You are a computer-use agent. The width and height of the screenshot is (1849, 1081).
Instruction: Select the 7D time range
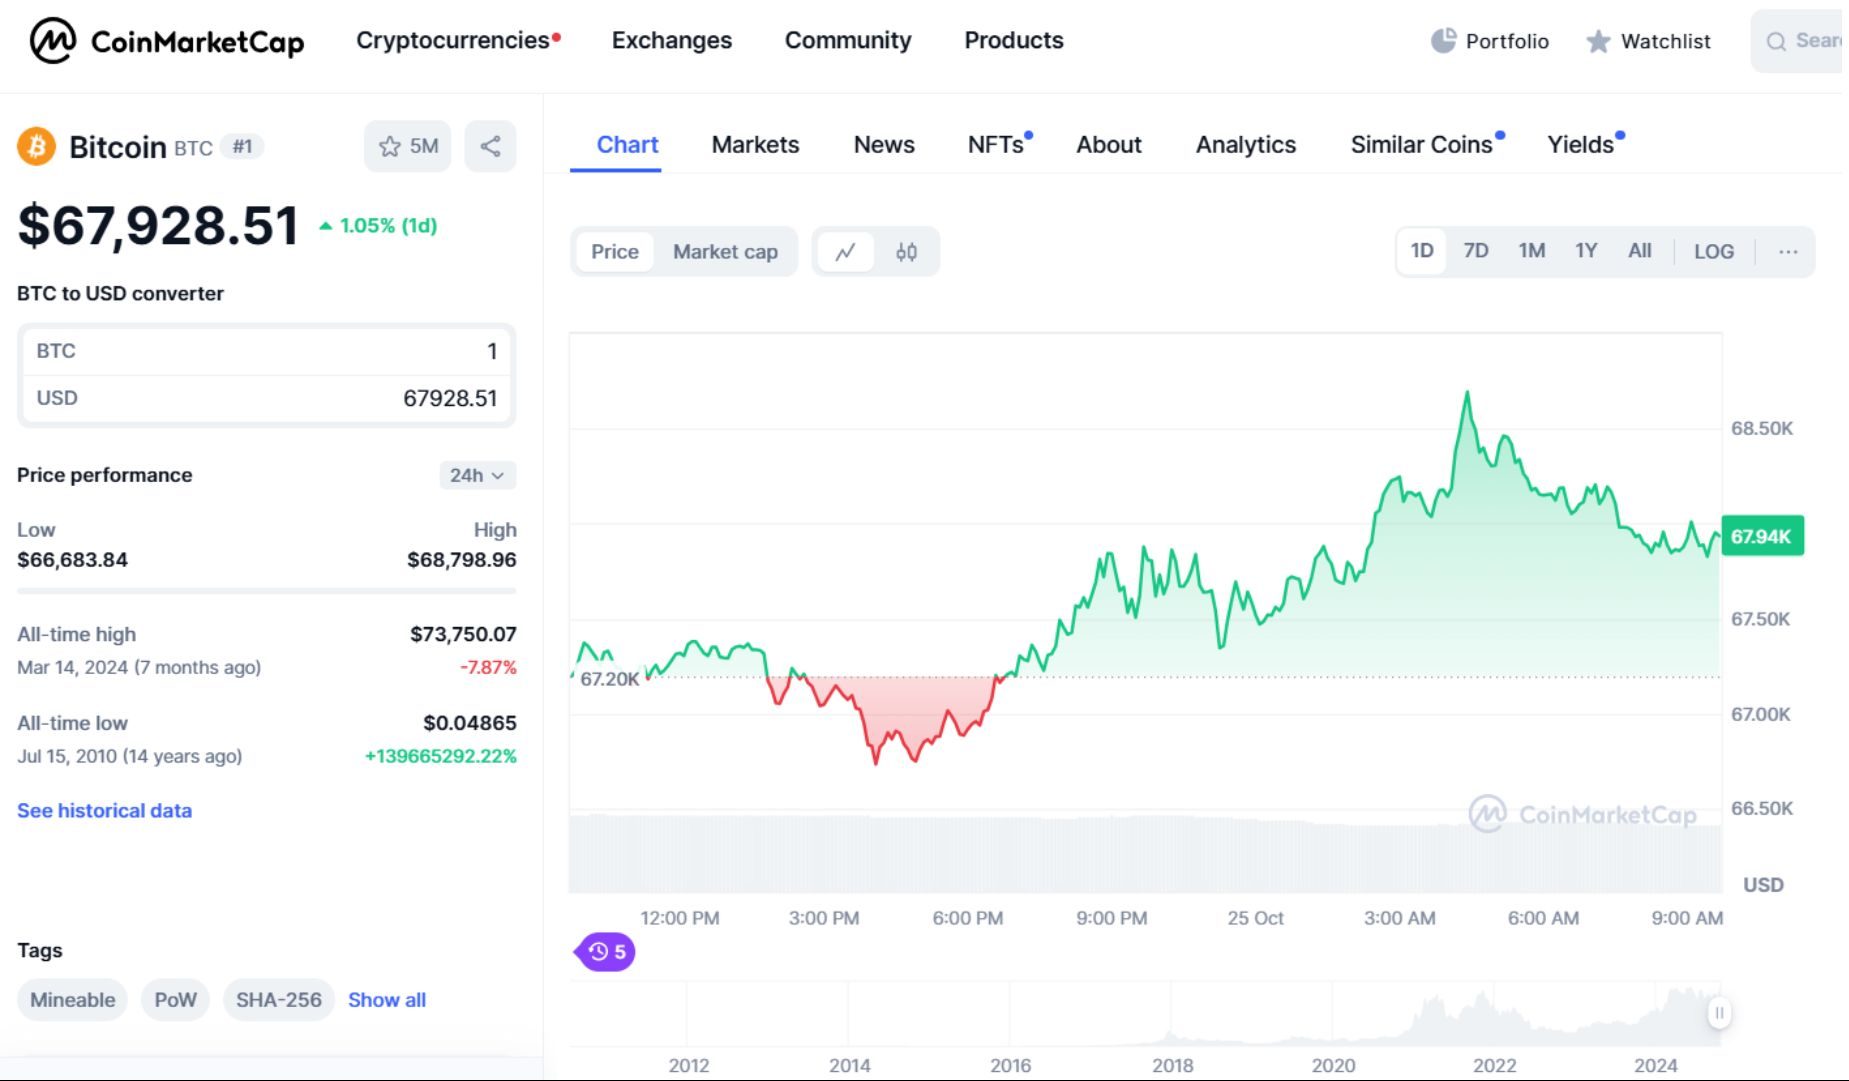point(1475,251)
